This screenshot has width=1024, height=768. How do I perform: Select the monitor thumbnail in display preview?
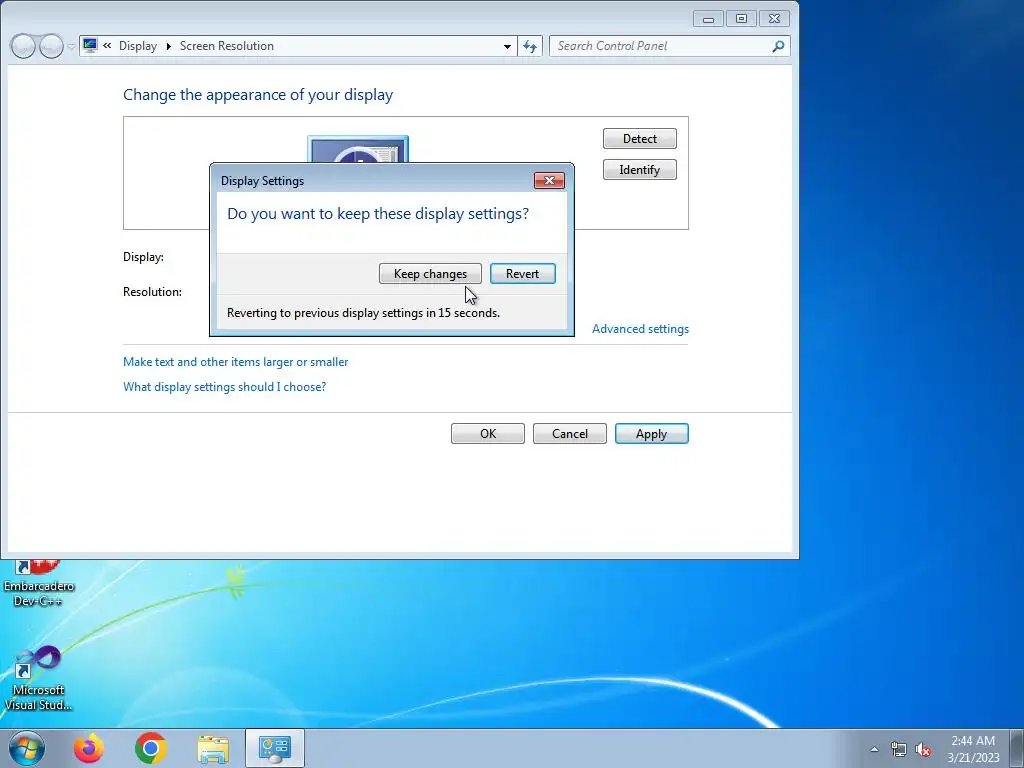click(x=358, y=150)
